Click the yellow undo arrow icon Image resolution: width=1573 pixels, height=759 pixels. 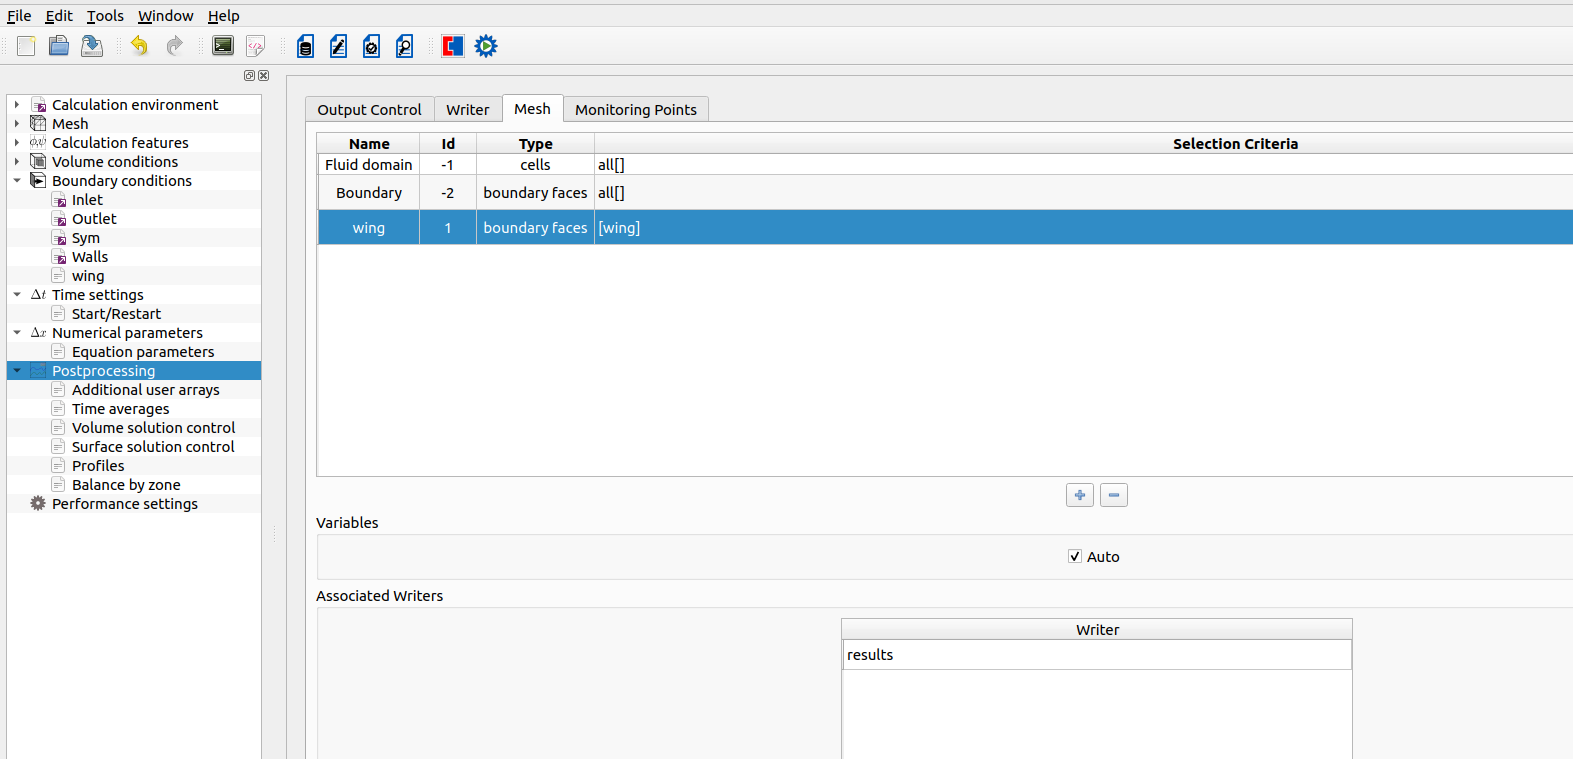[x=139, y=46]
